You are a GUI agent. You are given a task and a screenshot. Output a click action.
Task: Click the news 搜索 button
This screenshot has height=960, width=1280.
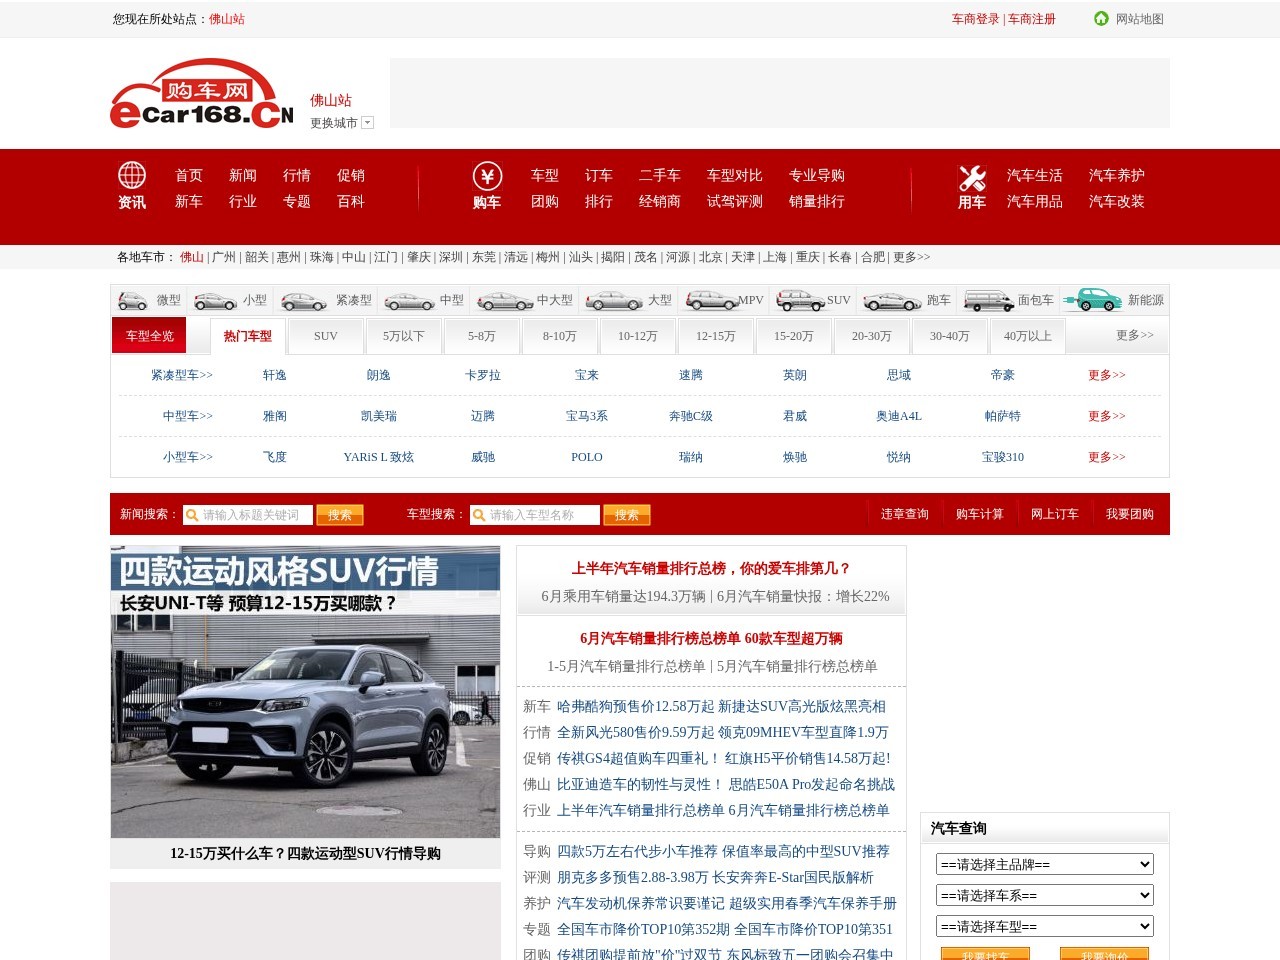(x=340, y=515)
